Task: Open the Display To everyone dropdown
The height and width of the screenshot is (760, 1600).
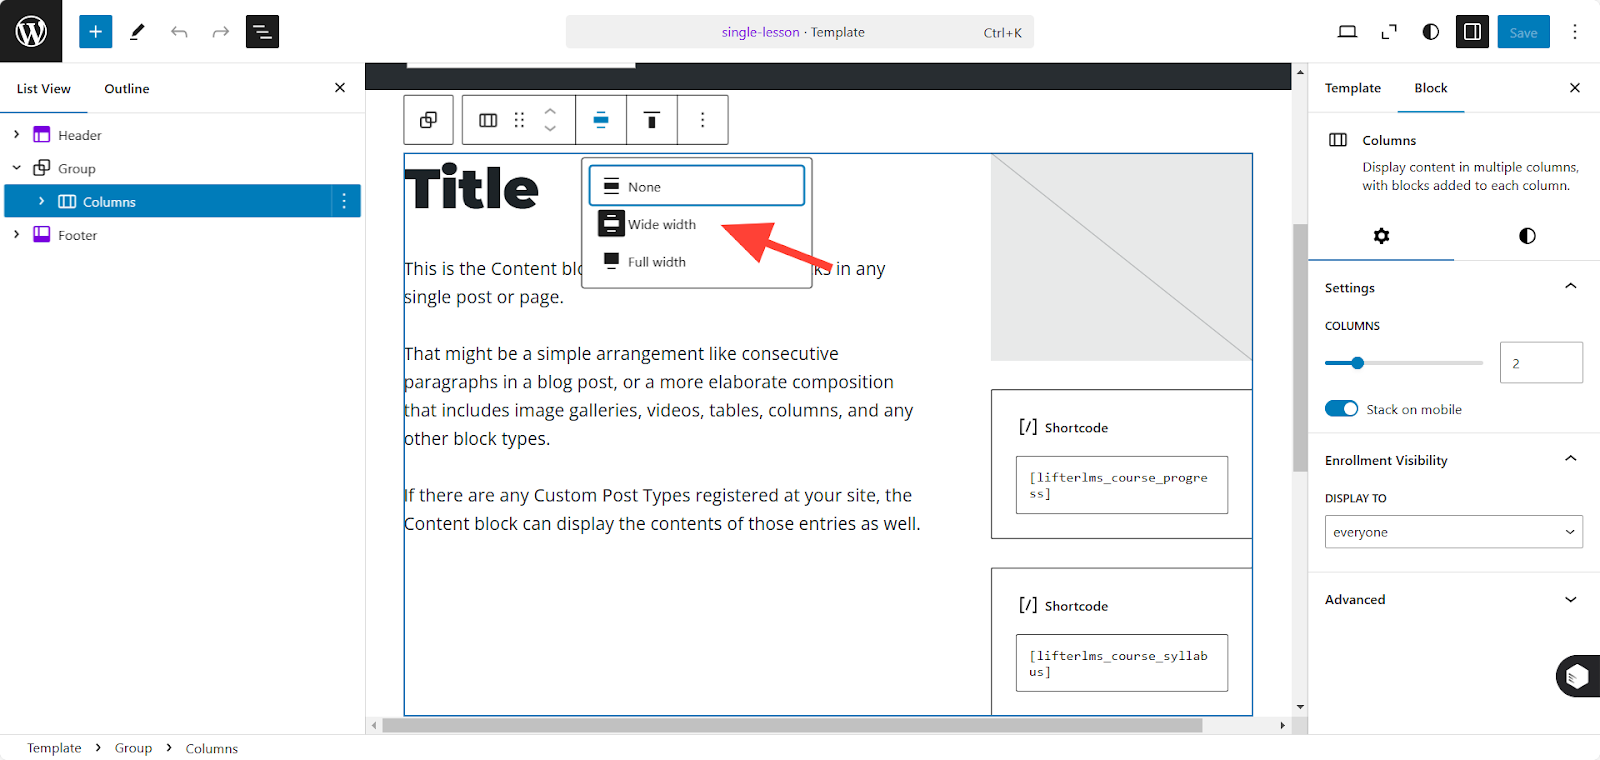Action: [x=1453, y=532]
